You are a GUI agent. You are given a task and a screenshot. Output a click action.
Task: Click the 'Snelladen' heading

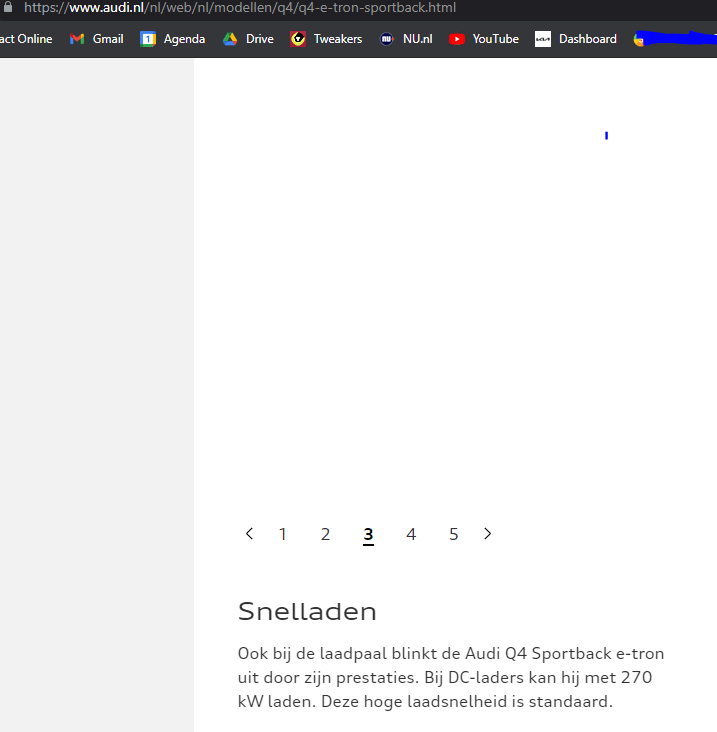pyautogui.click(x=307, y=612)
